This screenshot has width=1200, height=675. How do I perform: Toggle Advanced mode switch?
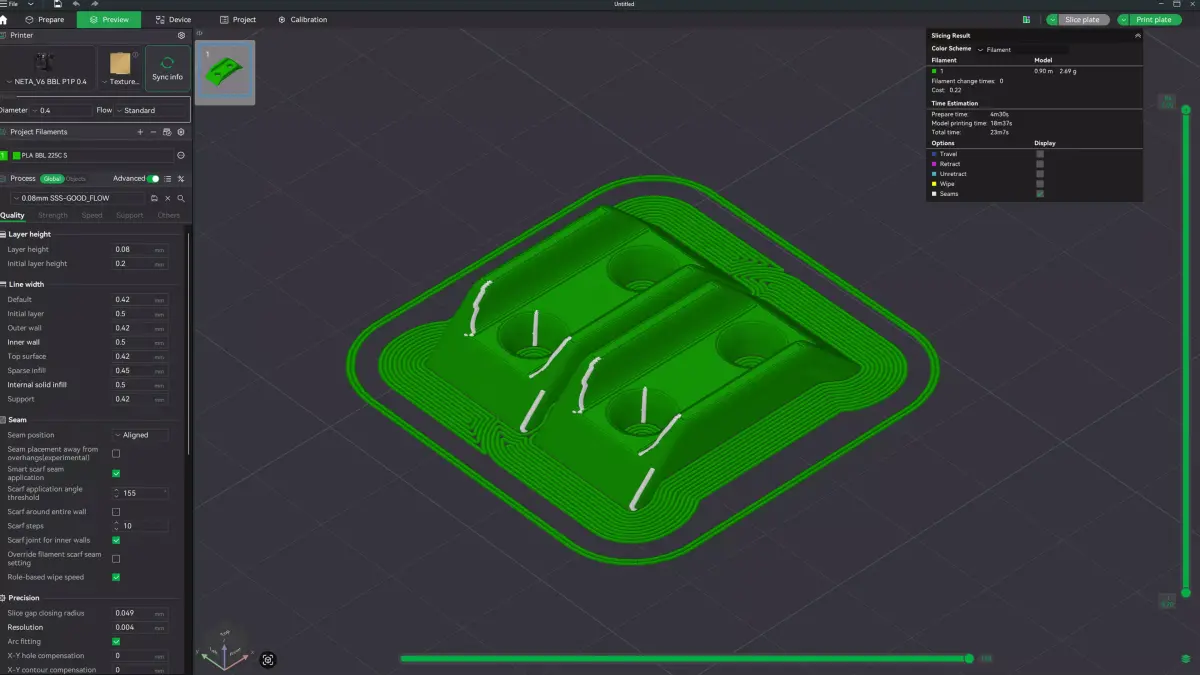tap(153, 179)
